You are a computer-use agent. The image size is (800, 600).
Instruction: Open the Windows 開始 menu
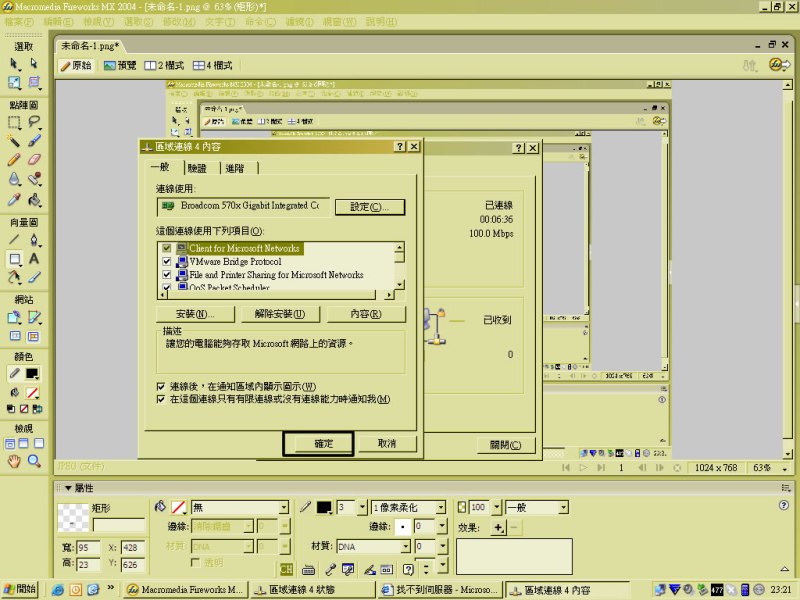(x=20, y=589)
